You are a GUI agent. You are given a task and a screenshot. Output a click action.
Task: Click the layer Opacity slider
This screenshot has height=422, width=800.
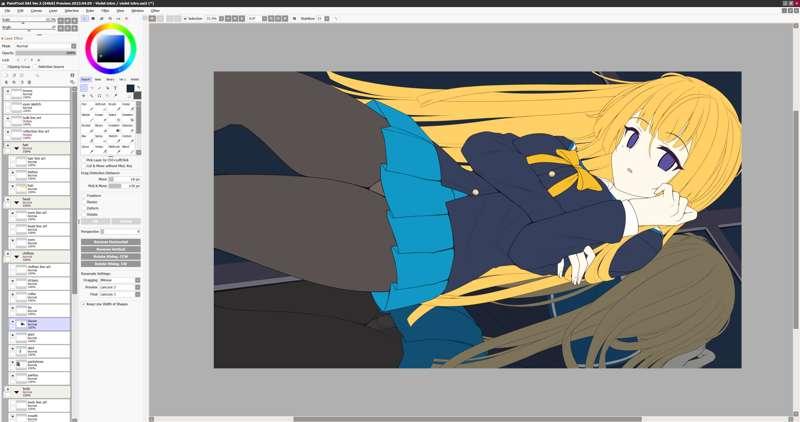[45, 53]
